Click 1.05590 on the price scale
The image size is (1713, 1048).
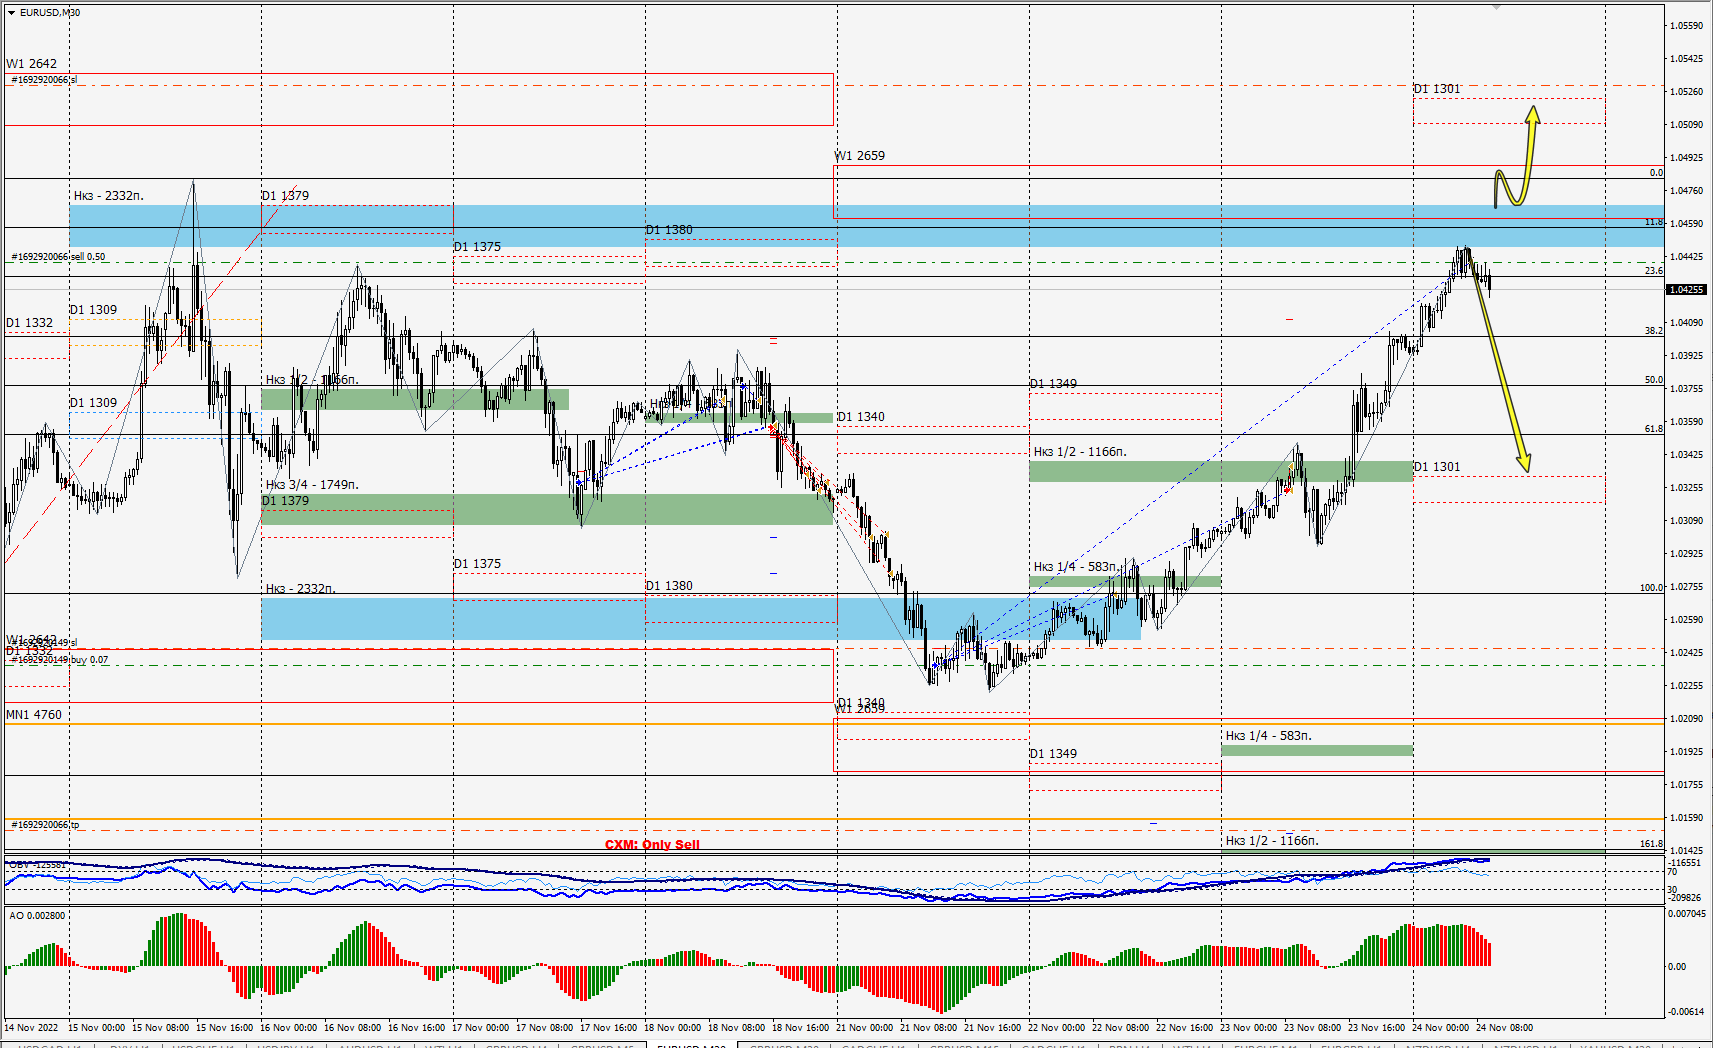point(1687,26)
